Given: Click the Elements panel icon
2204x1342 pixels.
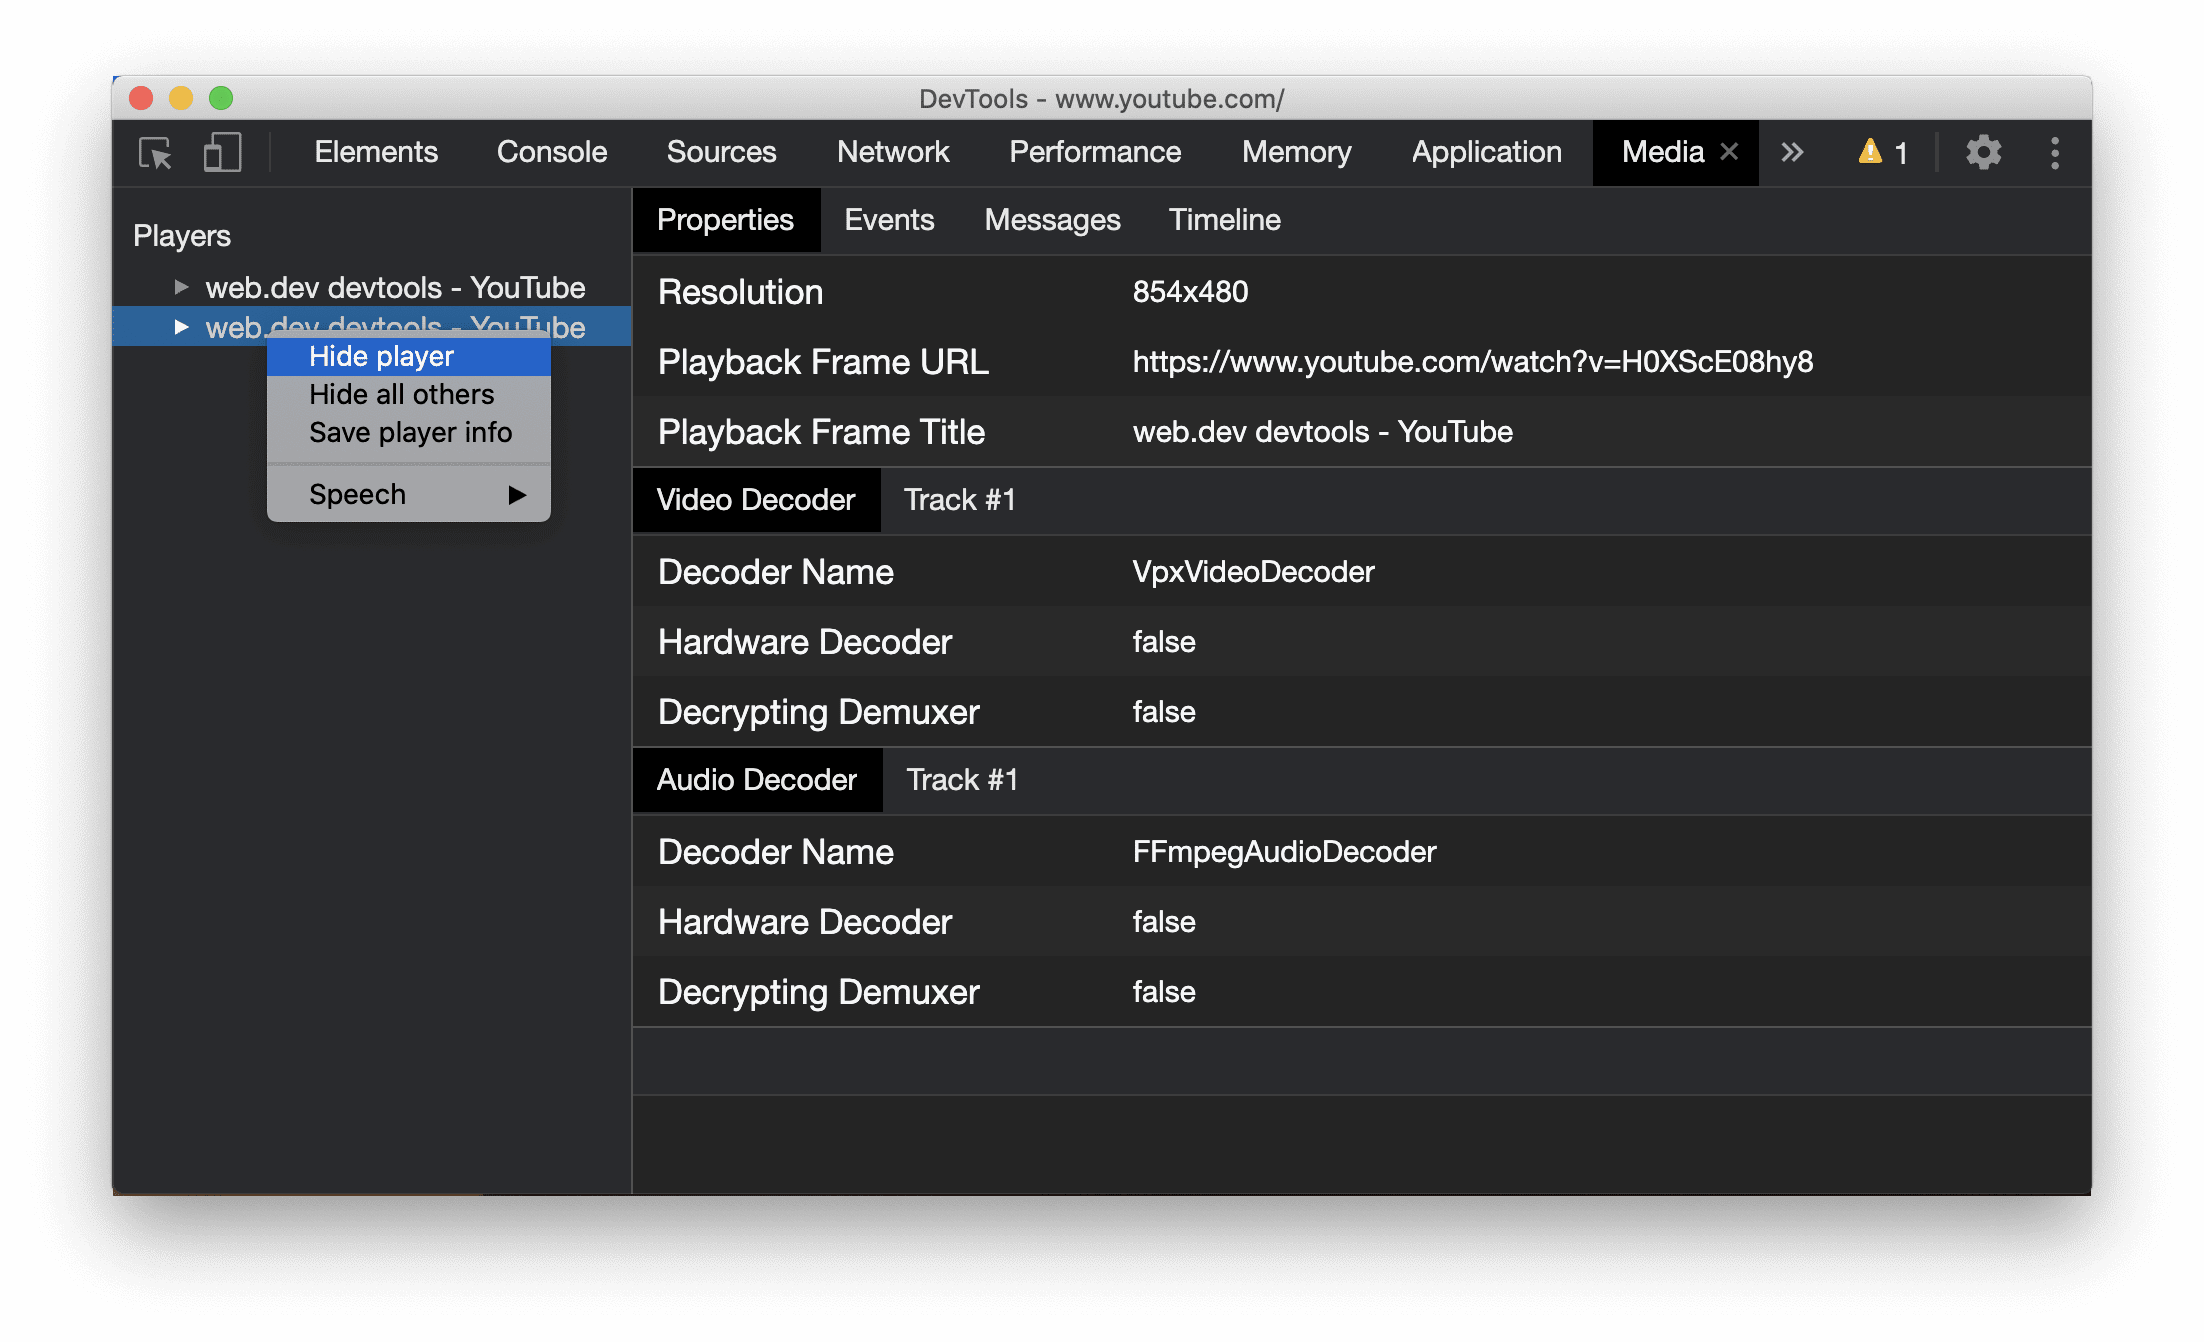Looking at the screenshot, I should (375, 153).
